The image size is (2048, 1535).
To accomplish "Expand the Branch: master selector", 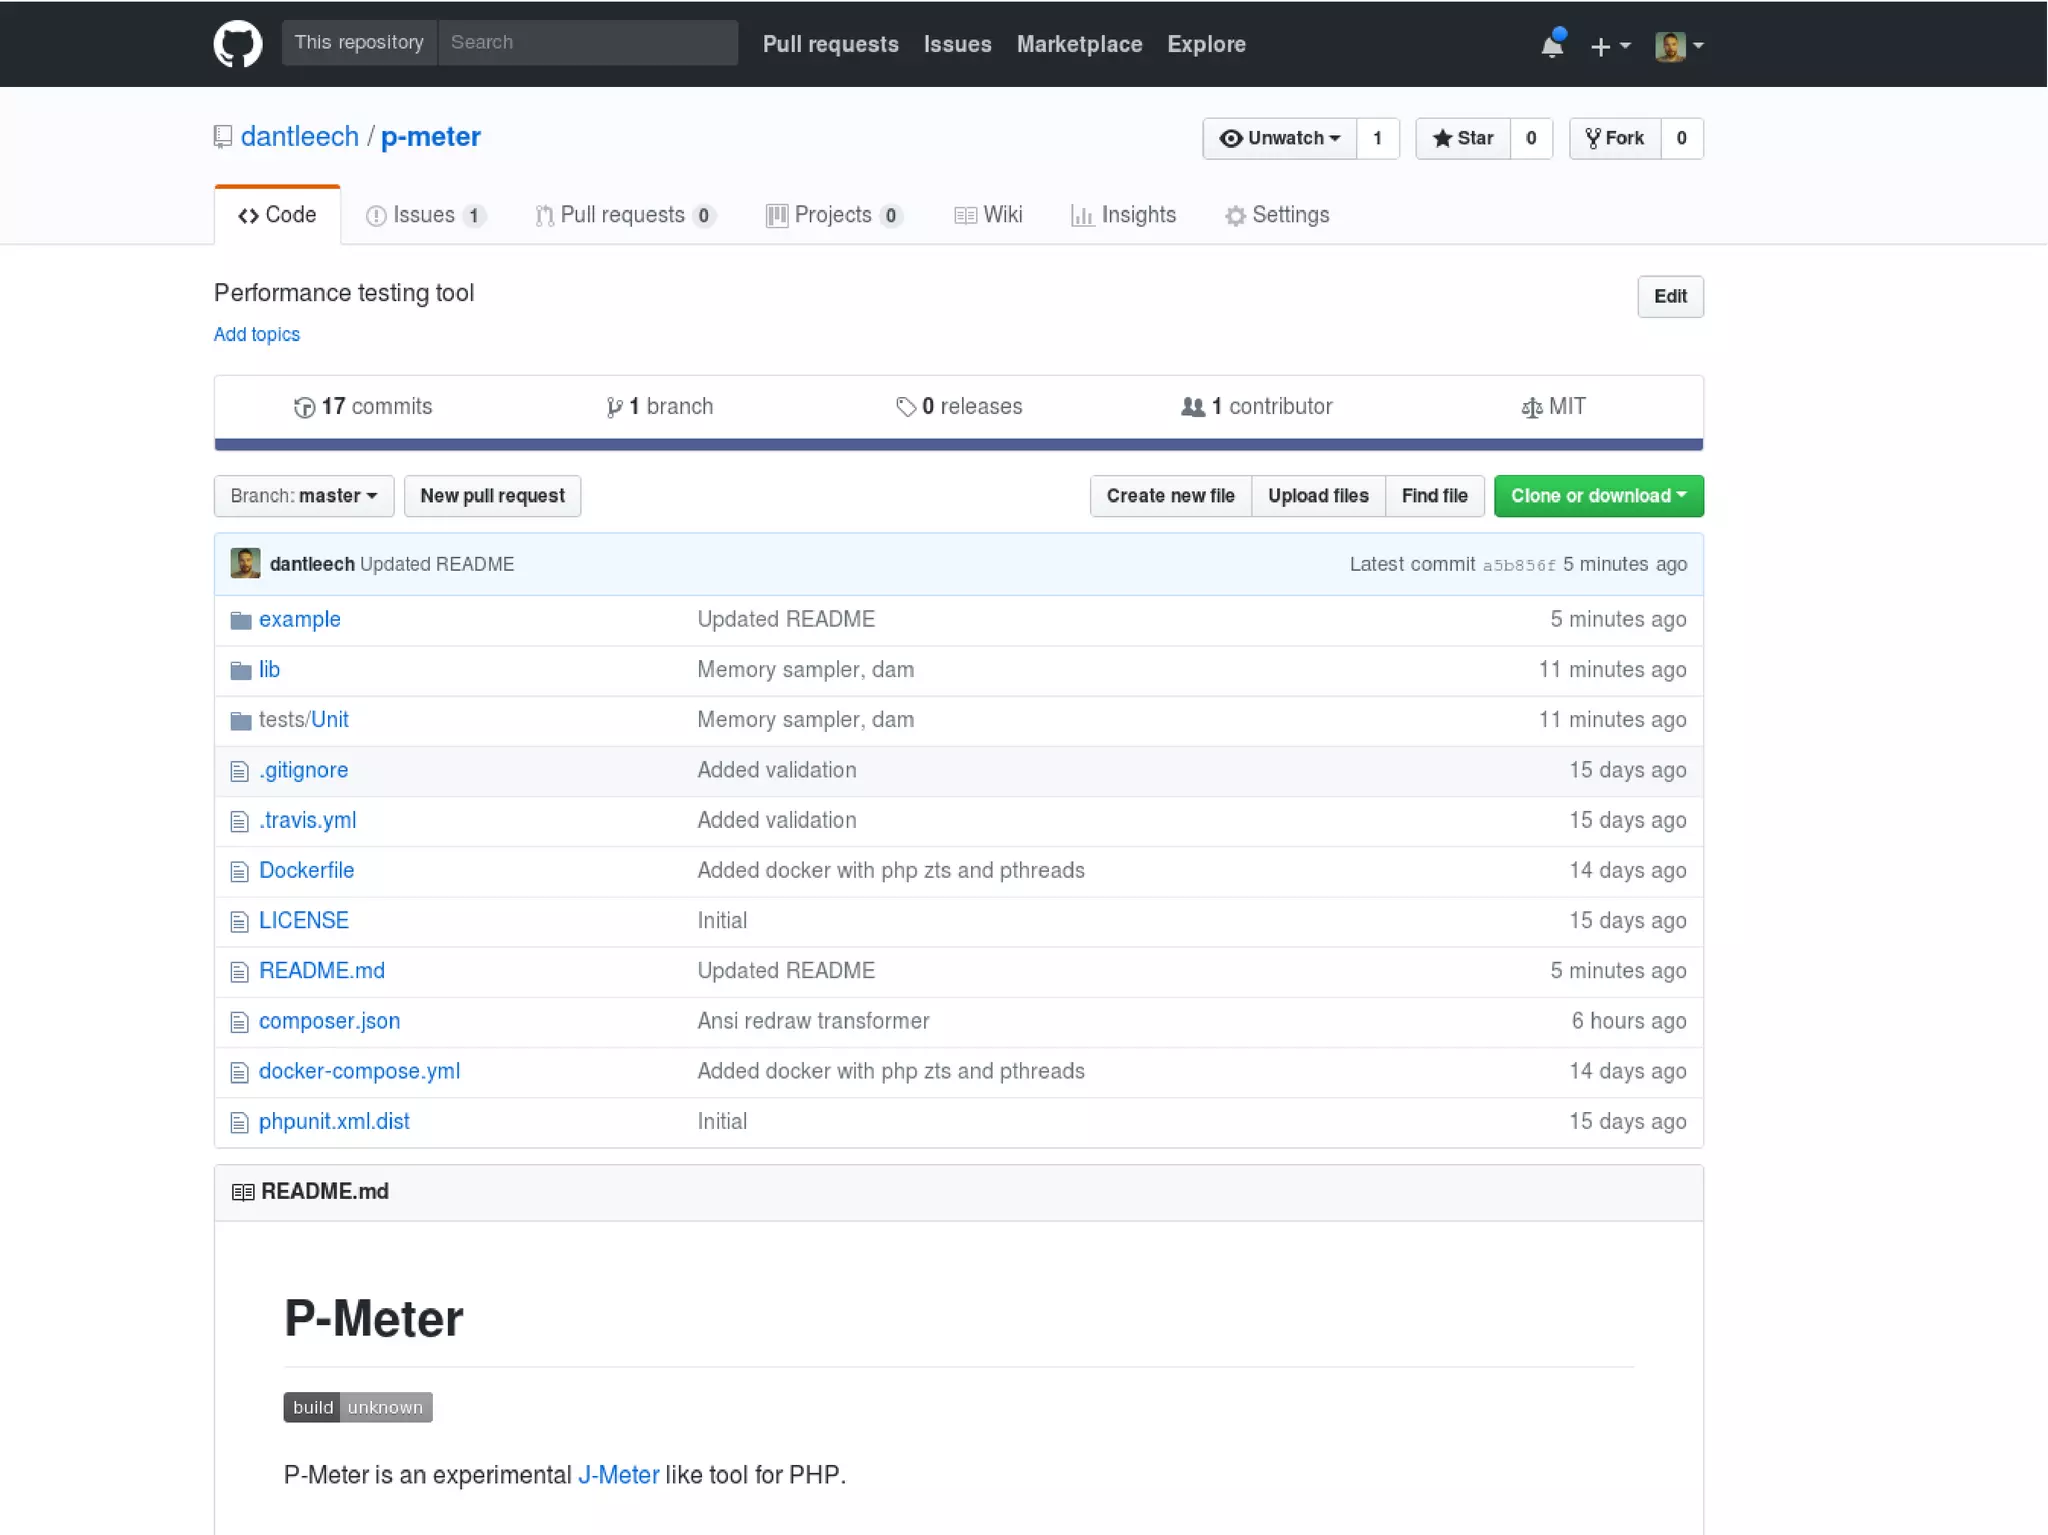I will click(x=304, y=496).
